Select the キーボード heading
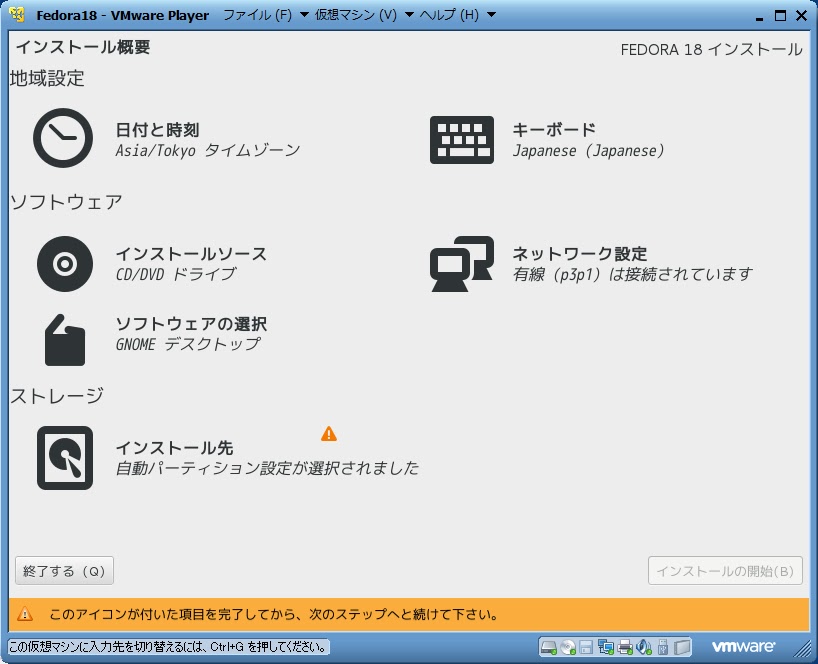The height and width of the screenshot is (664, 818). point(554,129)
